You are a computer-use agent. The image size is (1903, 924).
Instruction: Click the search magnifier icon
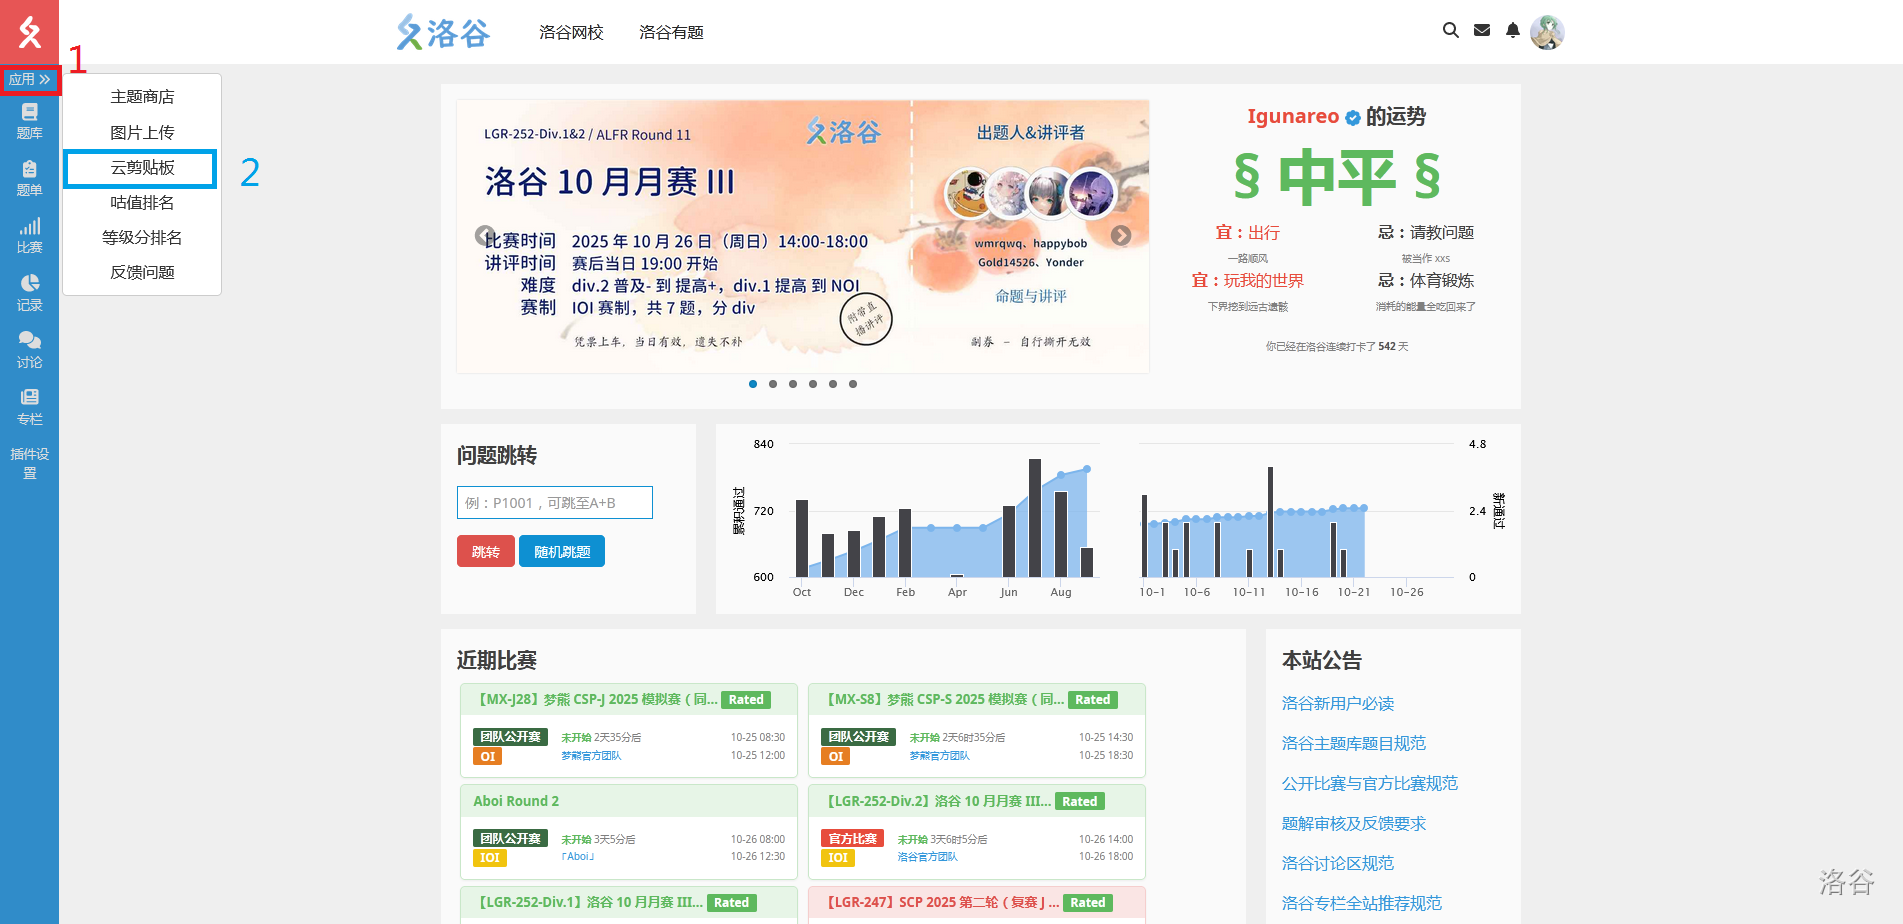pos(1450,31)
